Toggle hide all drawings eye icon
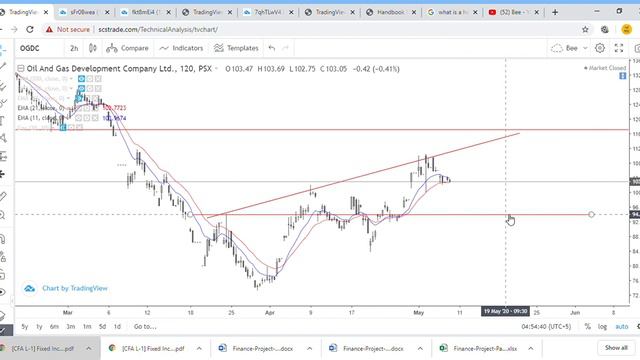The height and width of the screenshot is (360, 640). 2,292
